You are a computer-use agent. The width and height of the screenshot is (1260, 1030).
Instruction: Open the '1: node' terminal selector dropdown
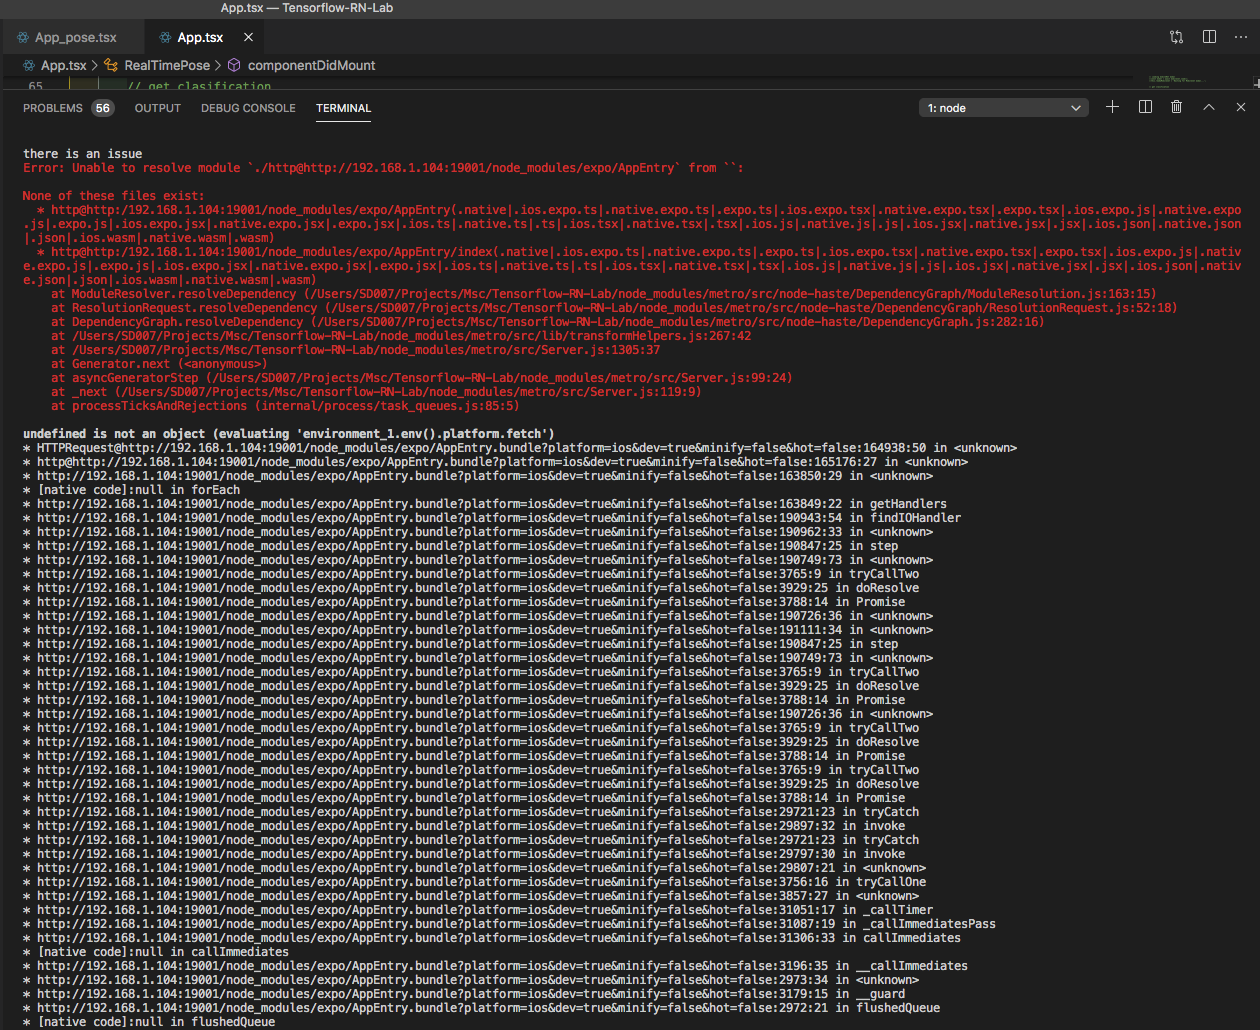coord(1003,107)
